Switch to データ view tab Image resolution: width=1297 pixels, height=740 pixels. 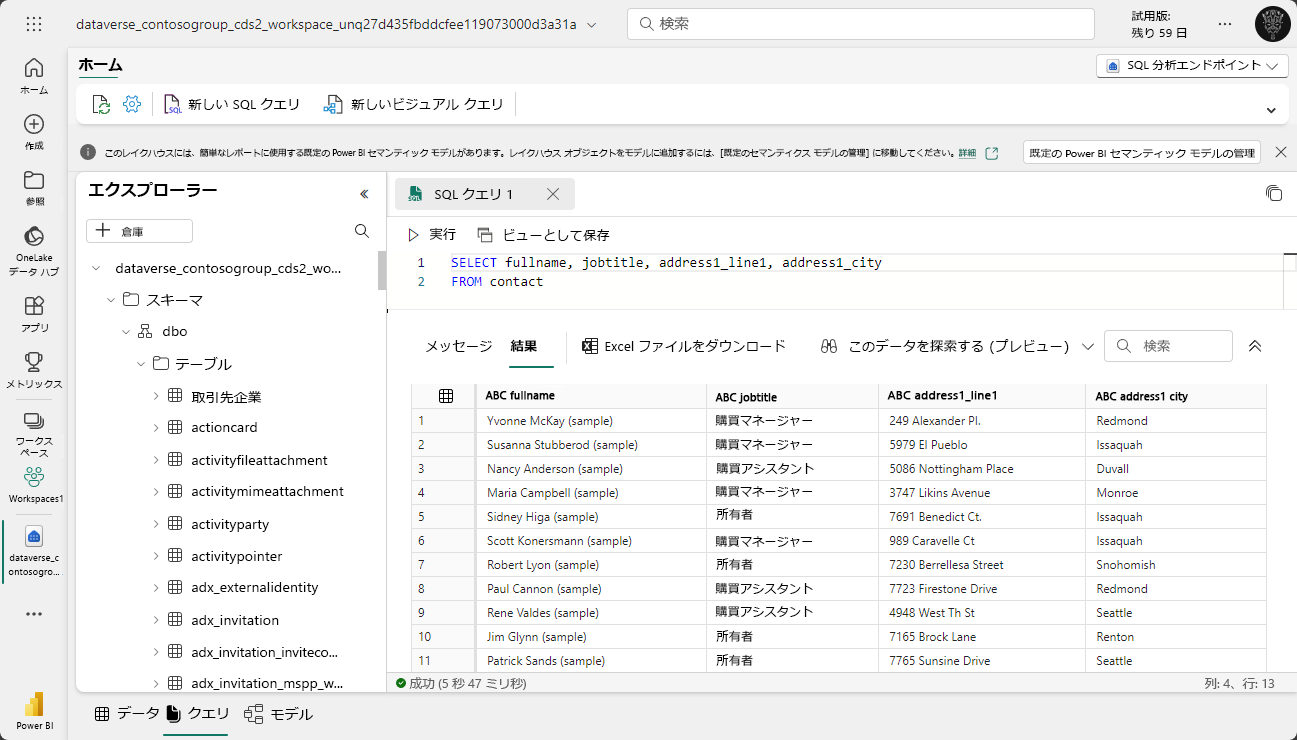tap(126, 714)
